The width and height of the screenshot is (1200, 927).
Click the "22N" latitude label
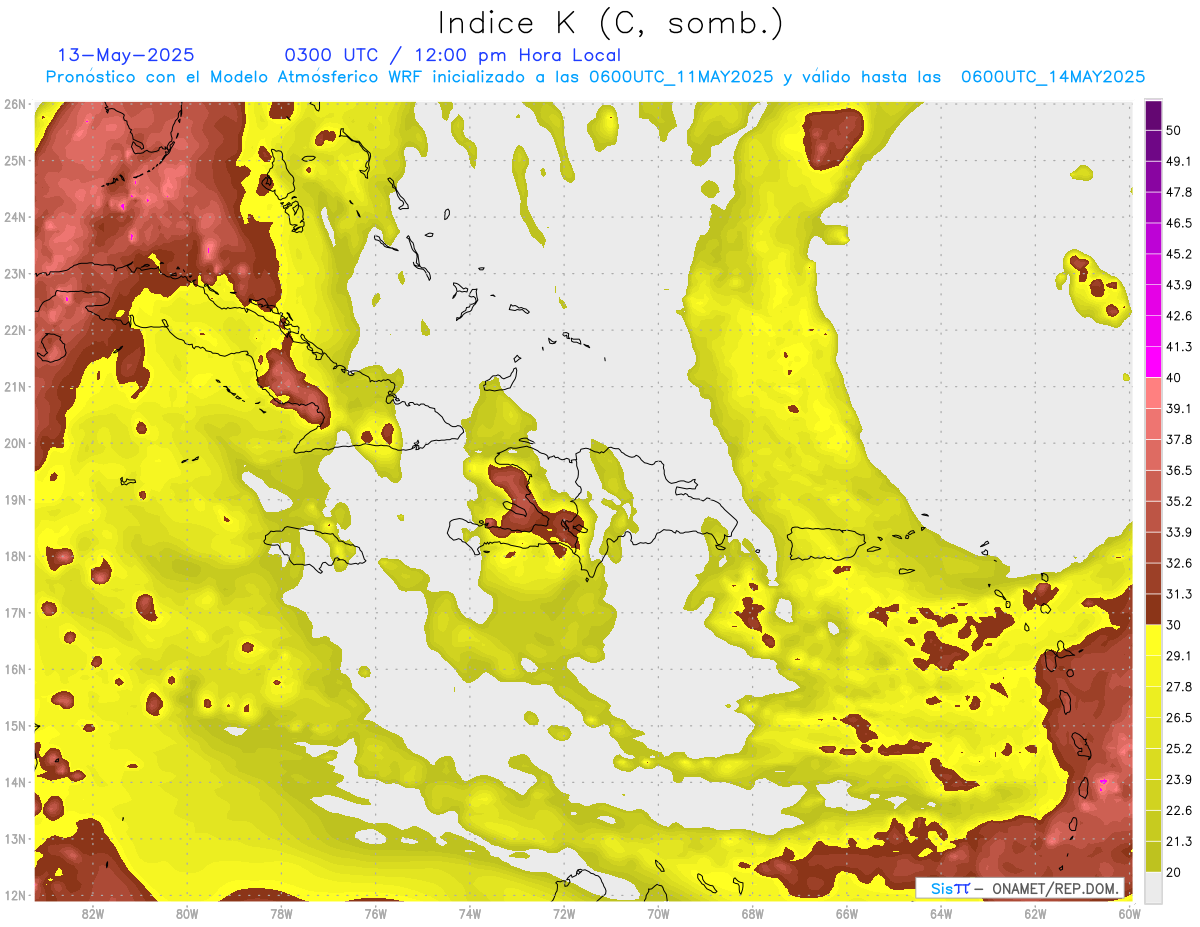coord(14,330)
